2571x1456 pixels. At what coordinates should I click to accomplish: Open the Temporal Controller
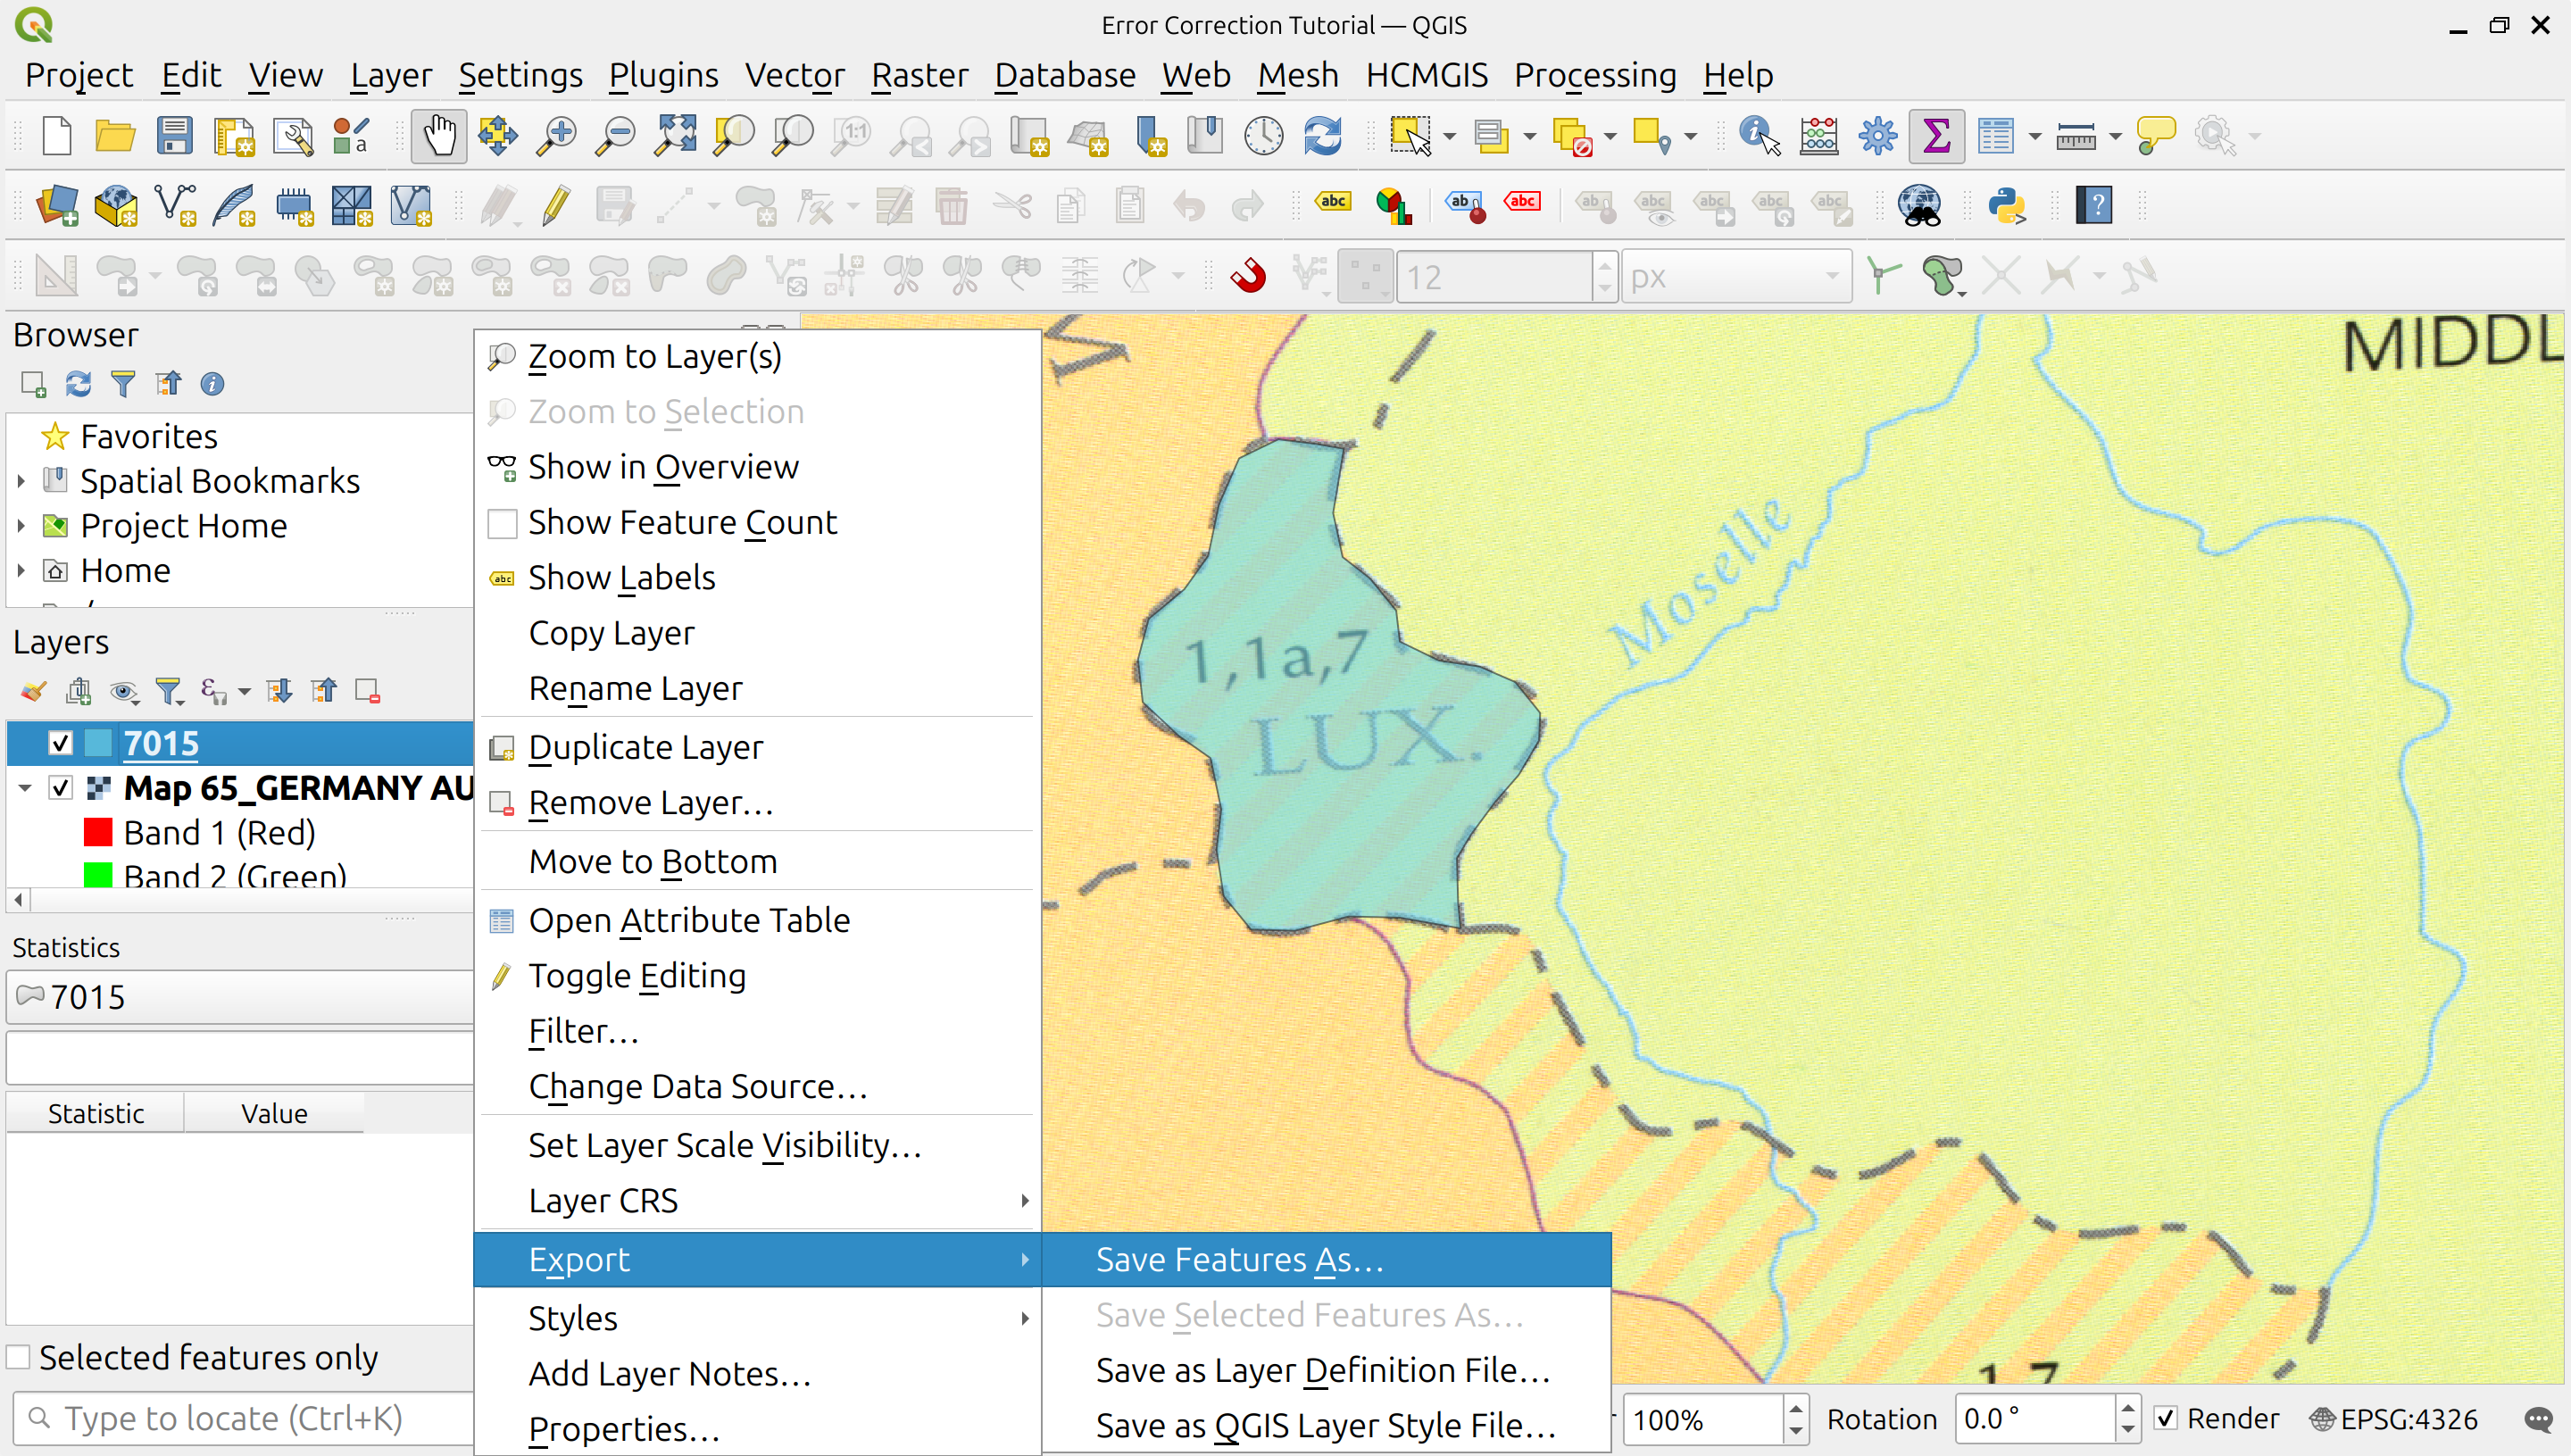coord(1262,135)
